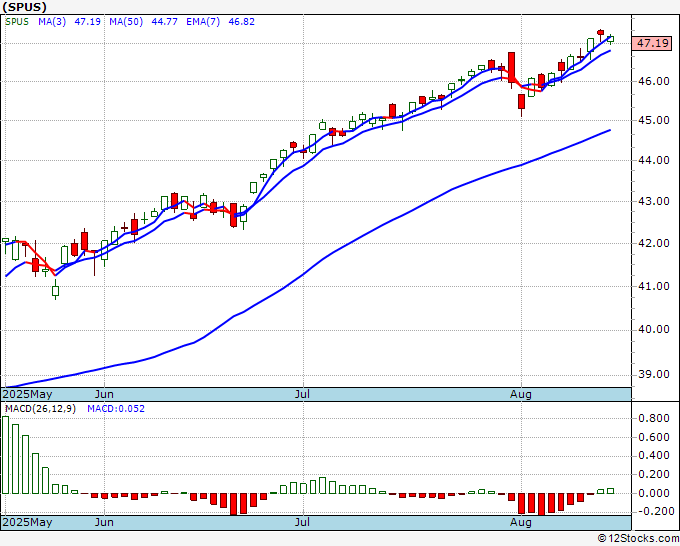
Task: Click the 44.77 MA(50) value
Action: (164, 22)
